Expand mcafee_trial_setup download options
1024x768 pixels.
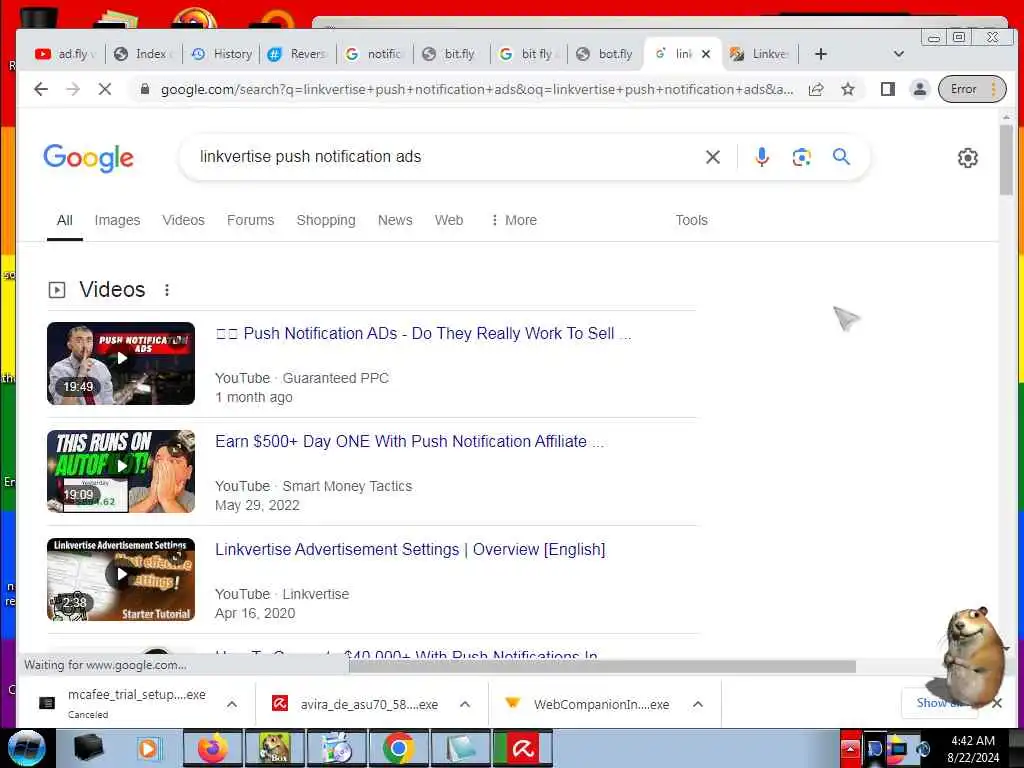(x=232, y=704)
